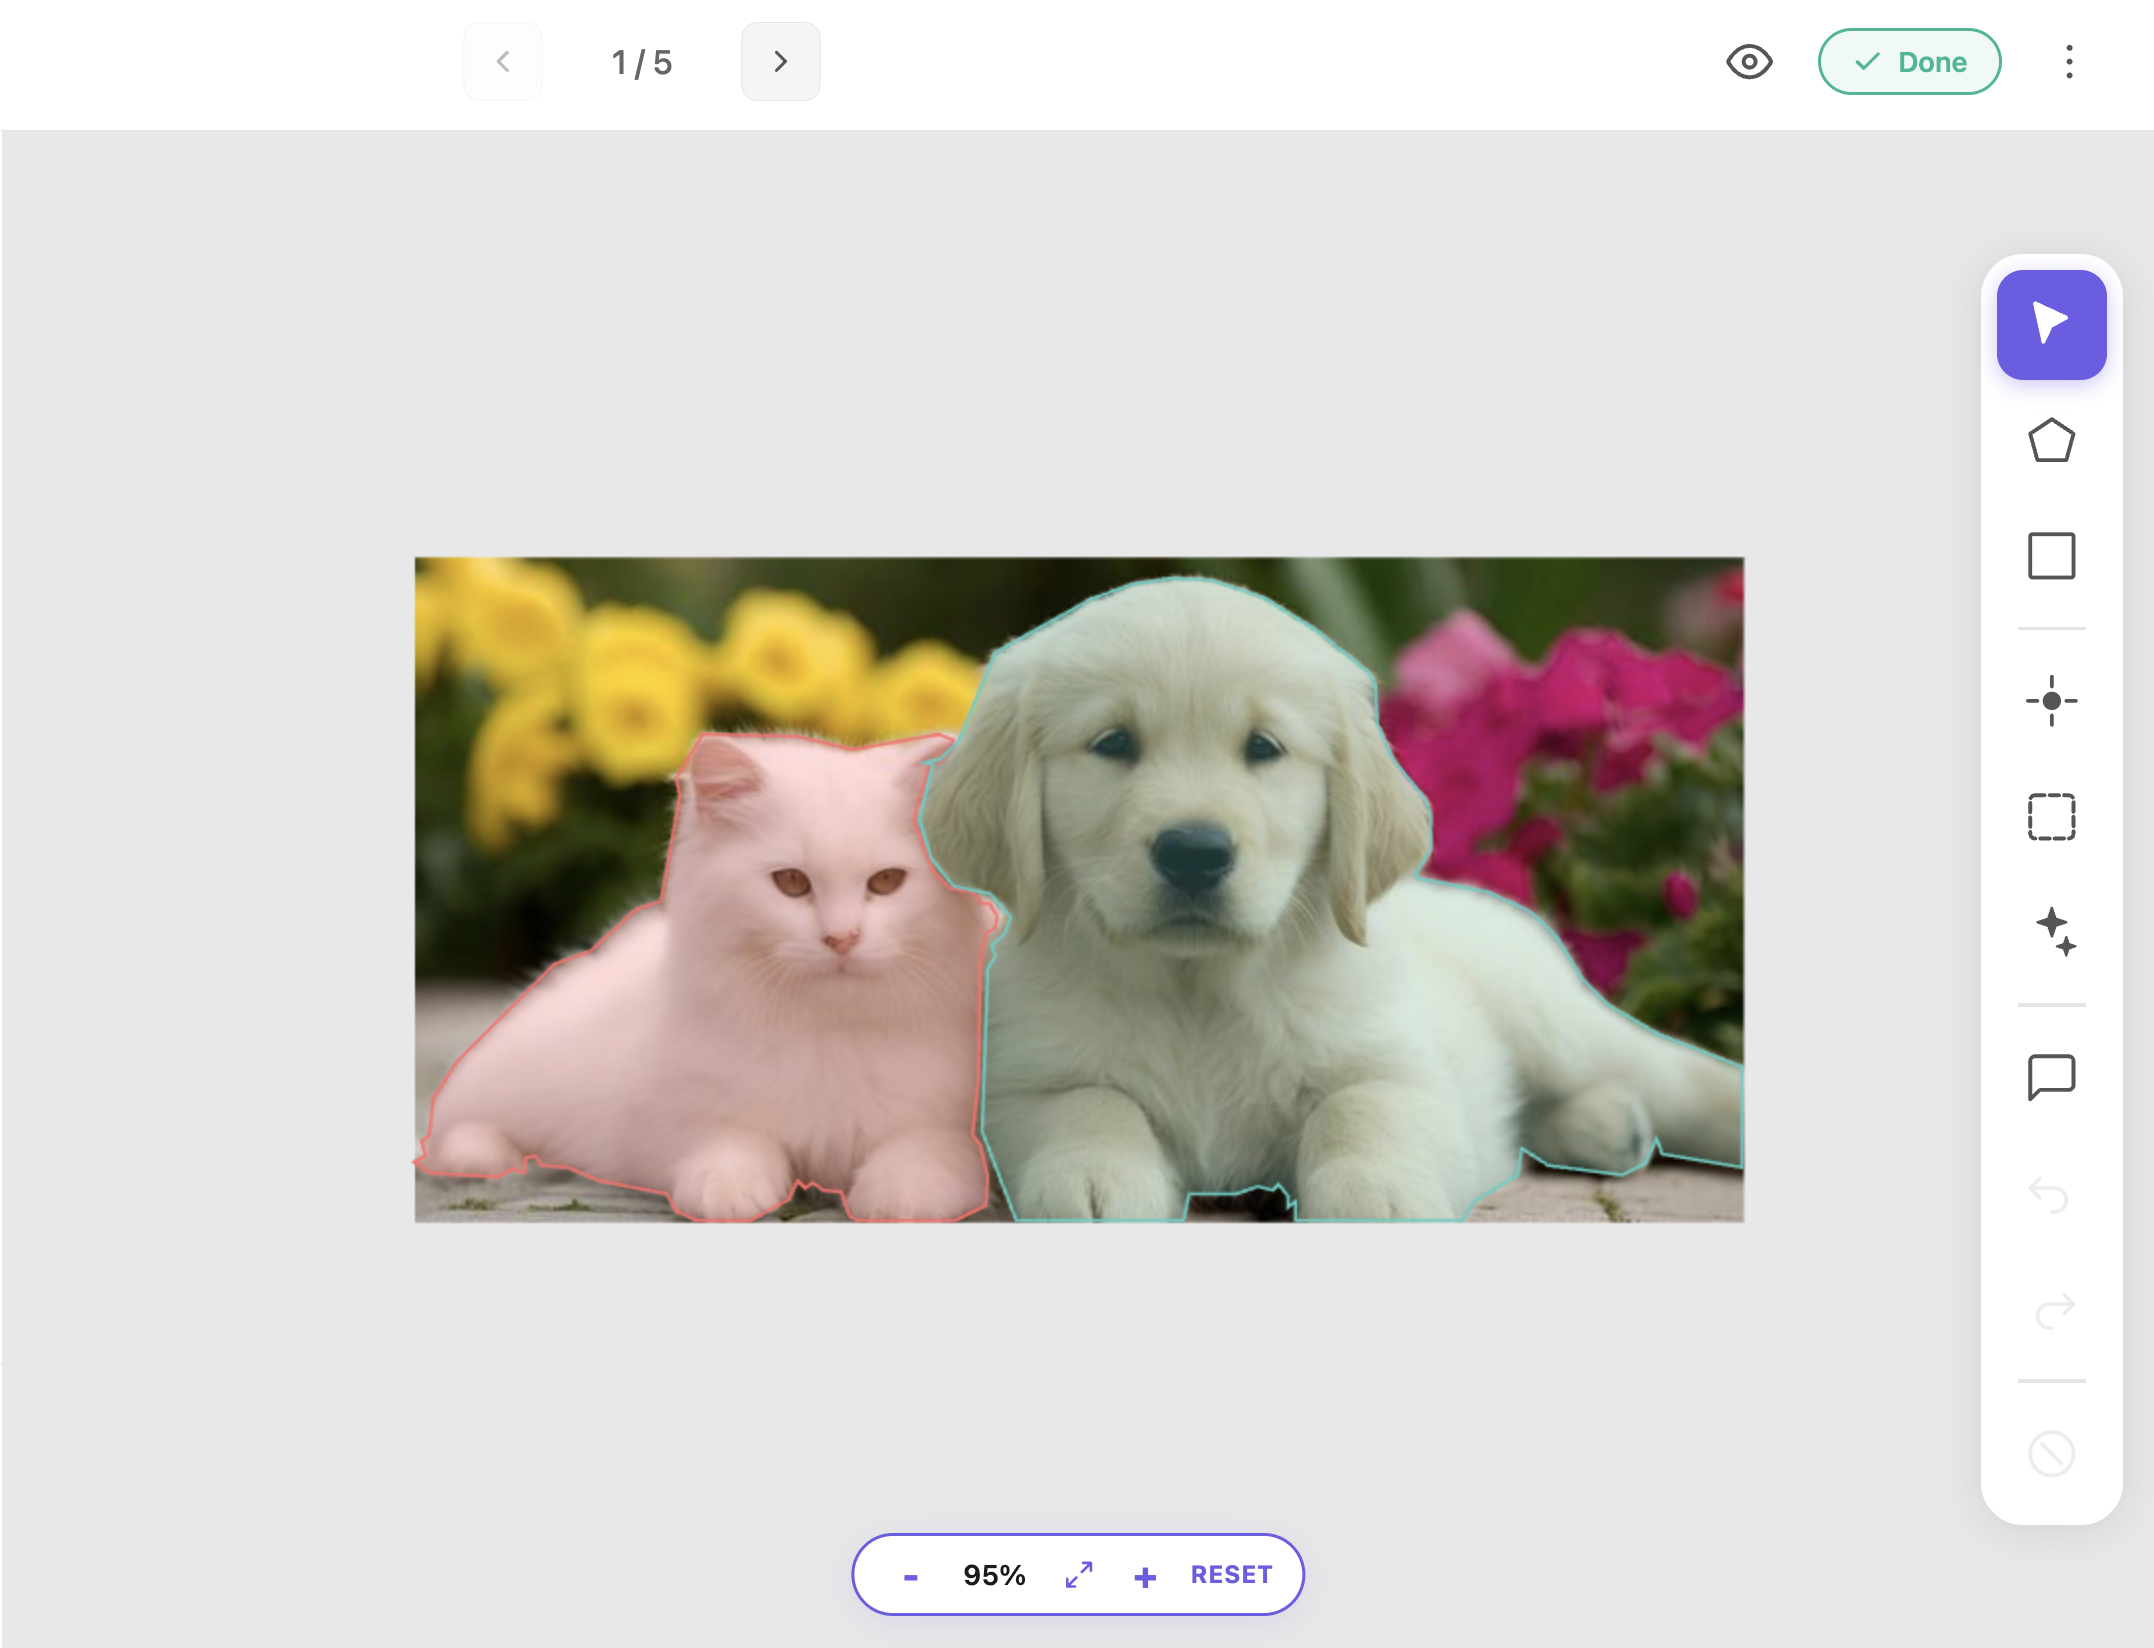Click the fit-to-screen expand arrows icon

coord(1079,1575)
